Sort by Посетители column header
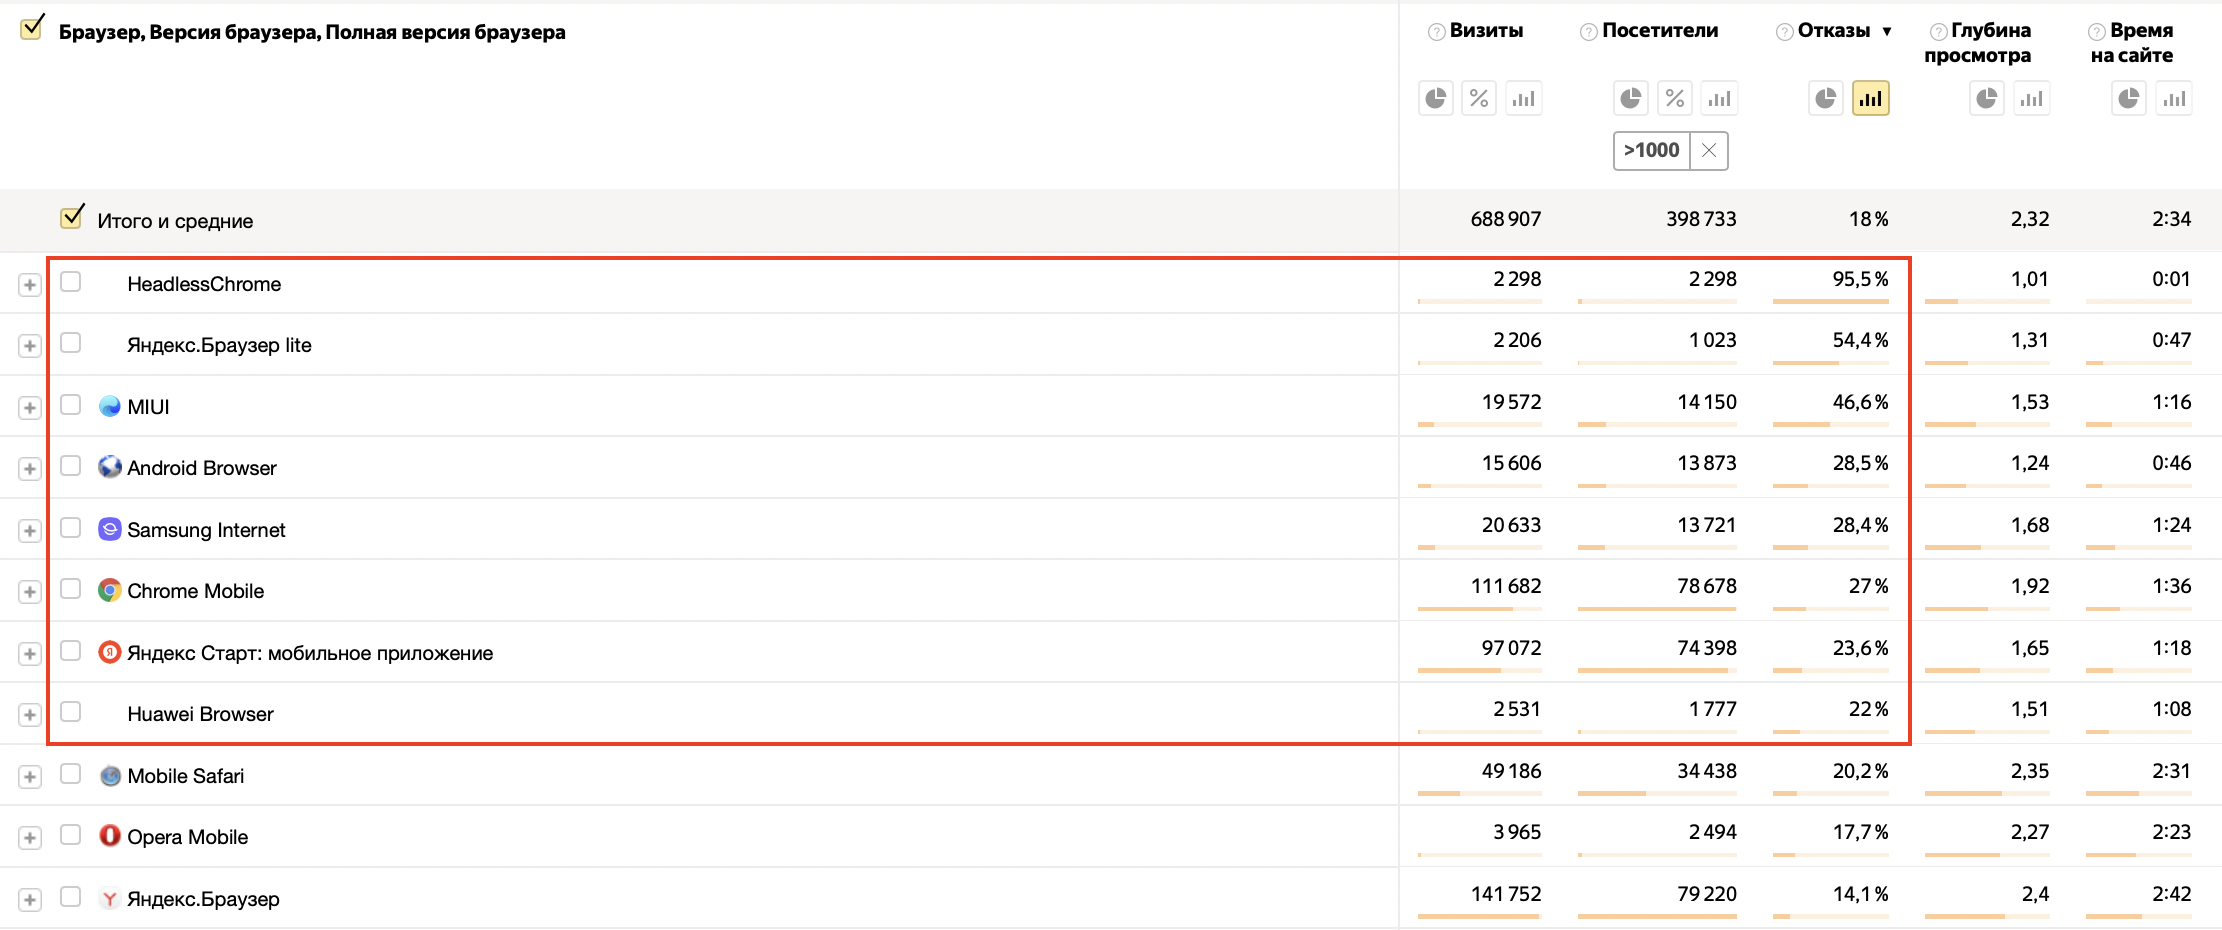Image resolution: width=2222 pixels, height=930 pixels. (x=1660, y=31)
